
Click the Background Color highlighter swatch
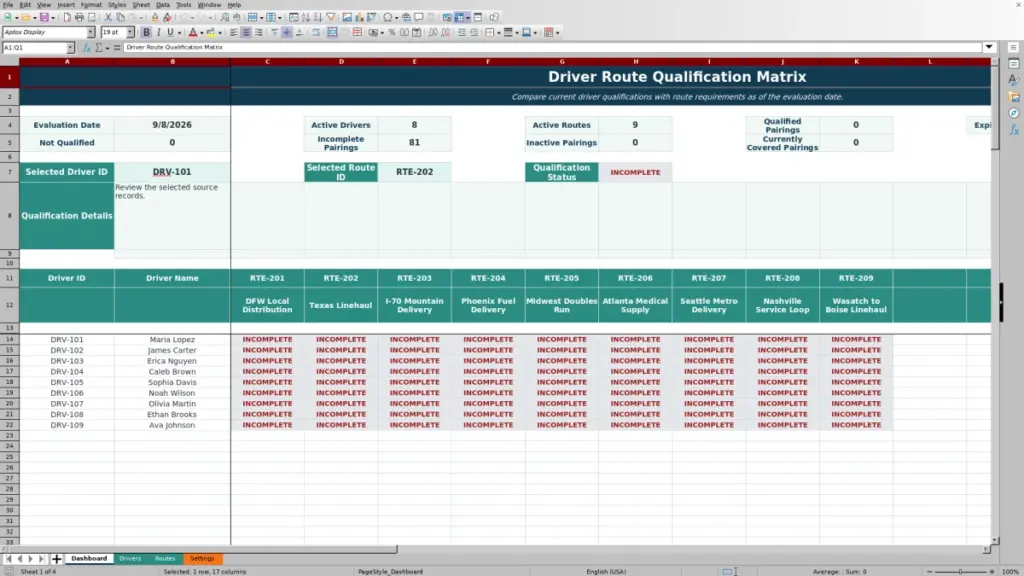[x=210, y=32]
